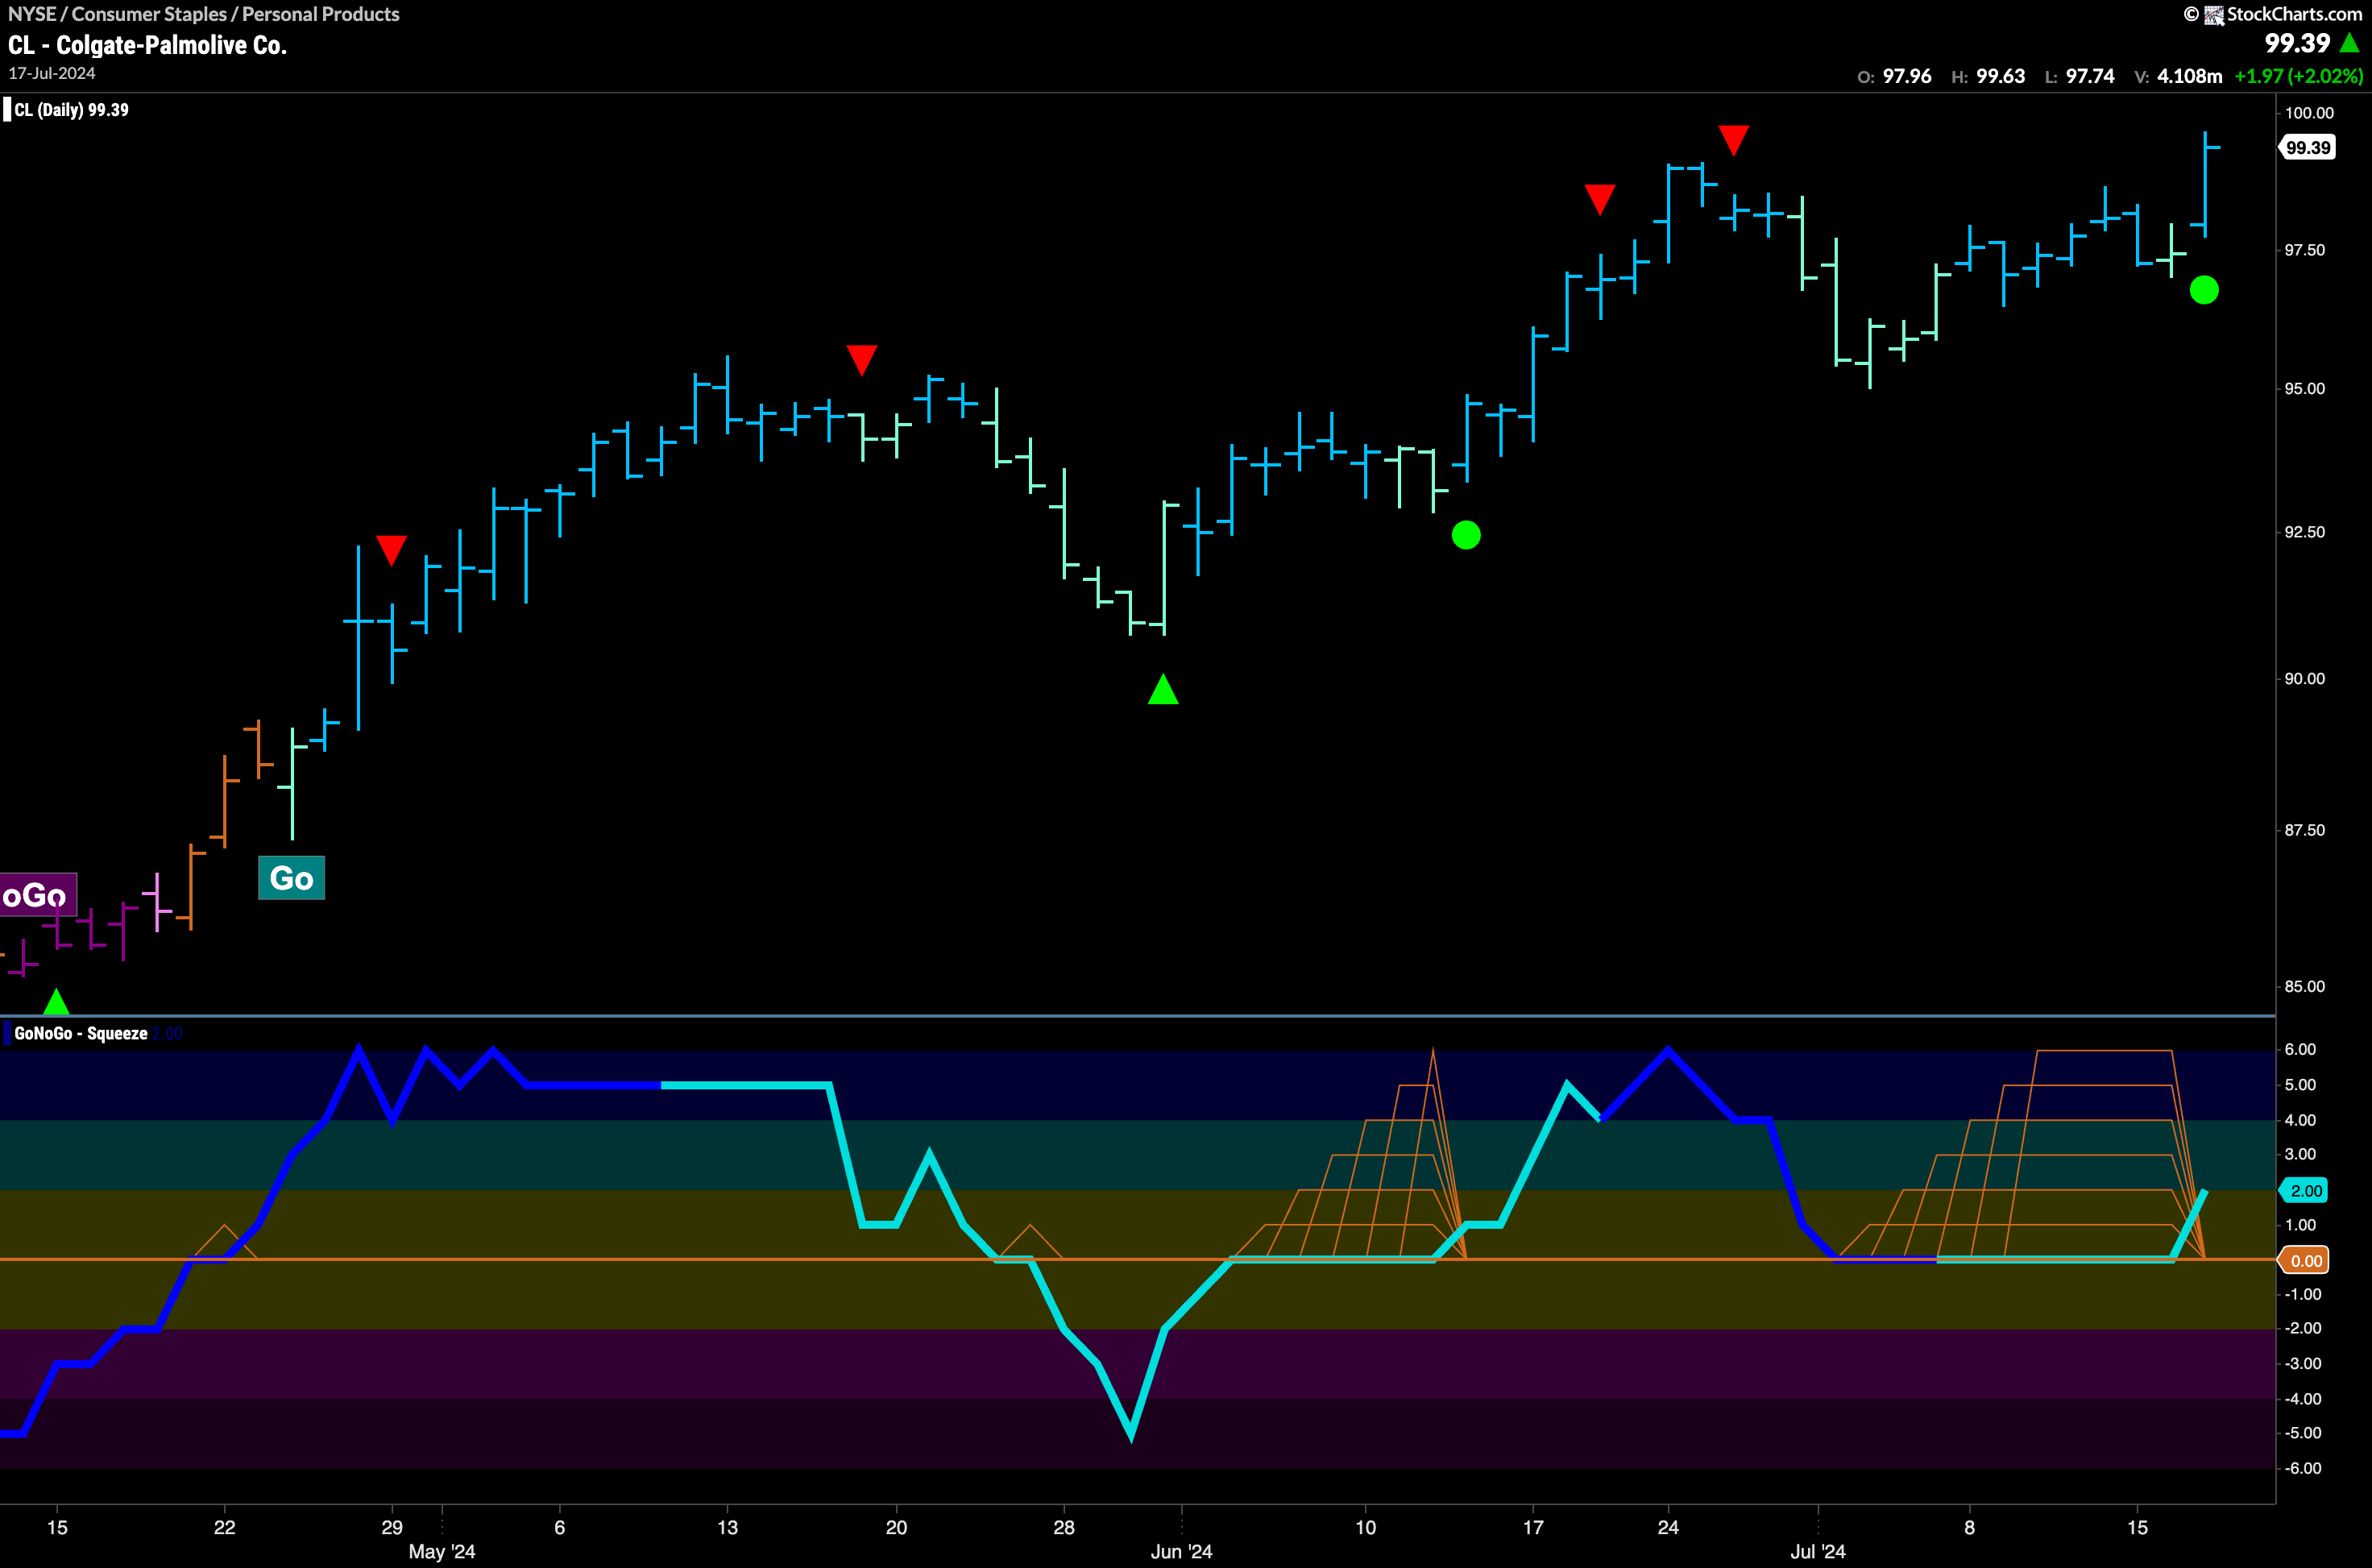Click the teal 'Go' label box
The width and height of the screenshot is (2372, 1568).
(291, 878)
